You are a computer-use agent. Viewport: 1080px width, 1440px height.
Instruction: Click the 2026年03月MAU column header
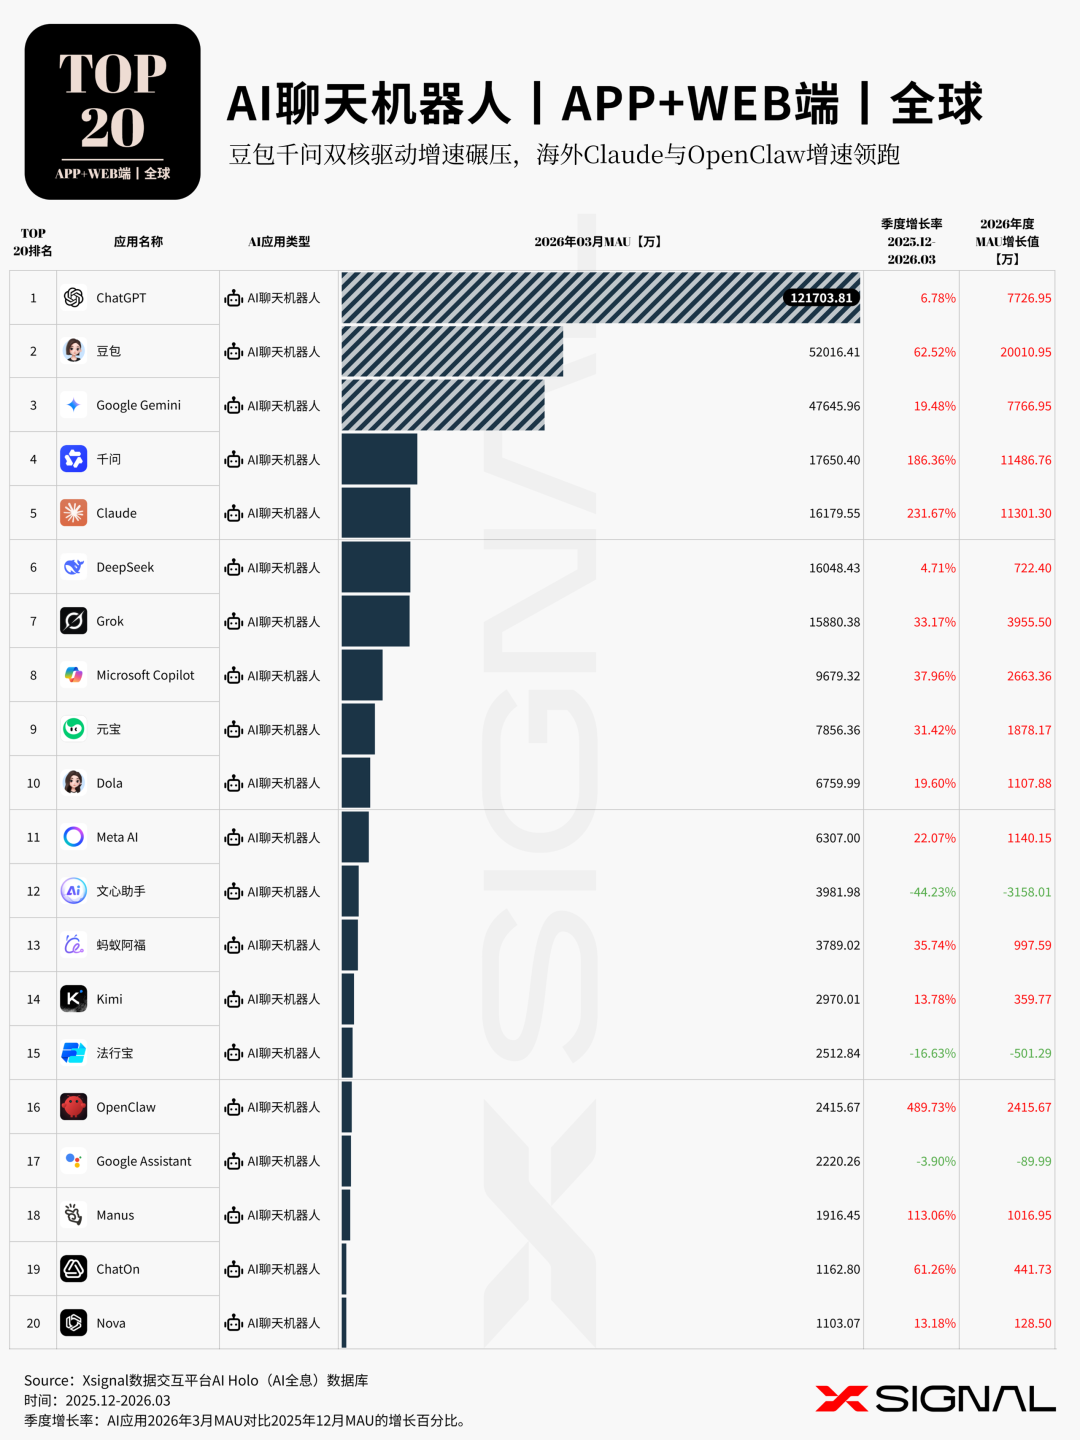[598, 242]
